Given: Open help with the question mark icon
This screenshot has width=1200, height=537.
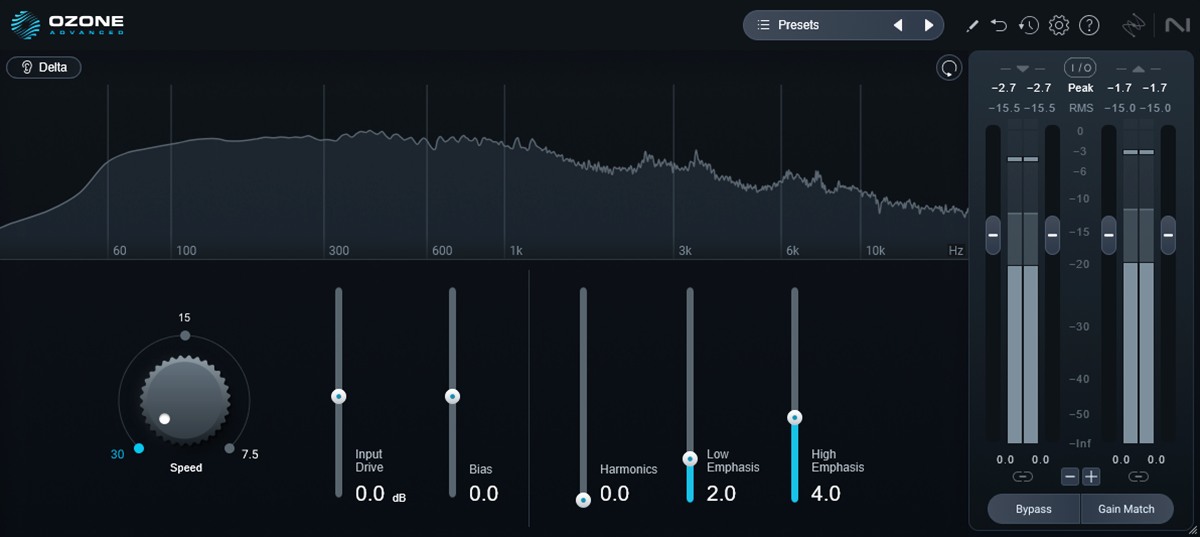Looking at the screenshot, I should [x=1089, y=25].
